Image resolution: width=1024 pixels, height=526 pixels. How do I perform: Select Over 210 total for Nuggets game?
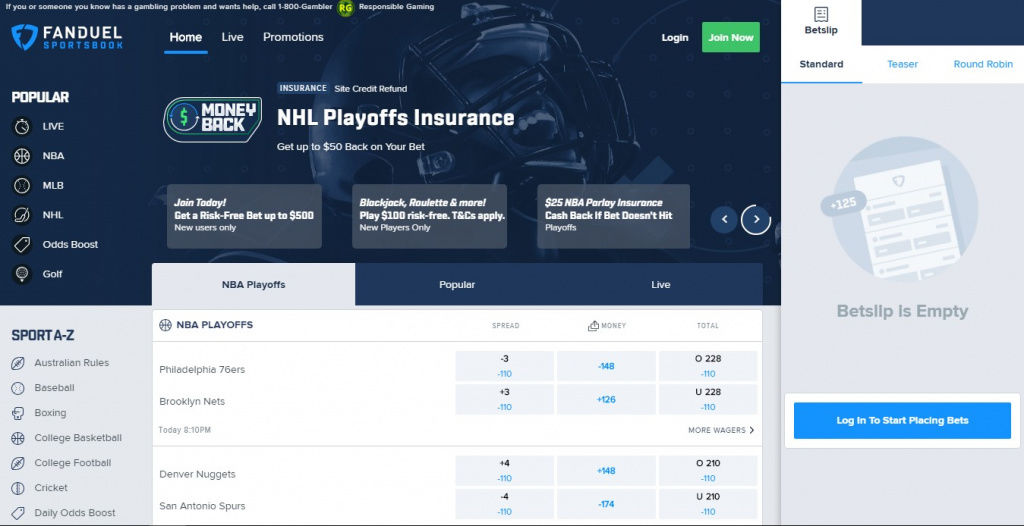pos(708,470)
